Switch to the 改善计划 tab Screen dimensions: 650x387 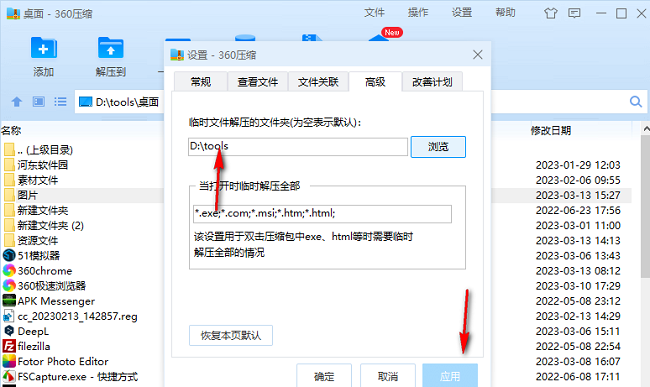coord(432,82)
